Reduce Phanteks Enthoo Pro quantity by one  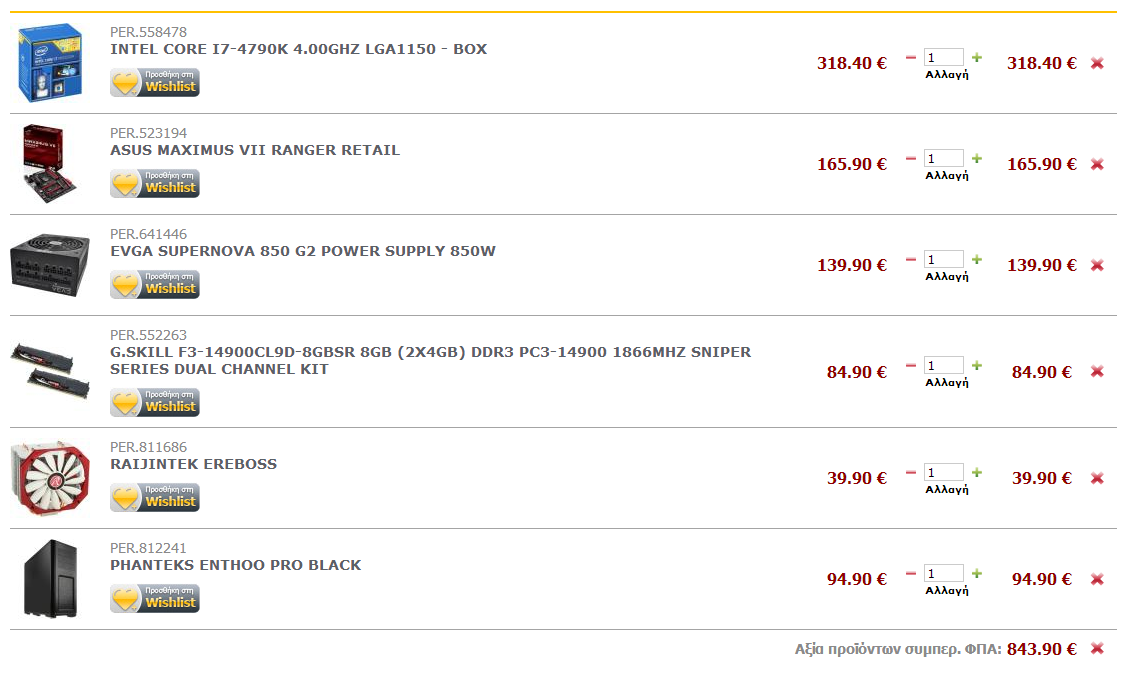click(x=911, y=573)
